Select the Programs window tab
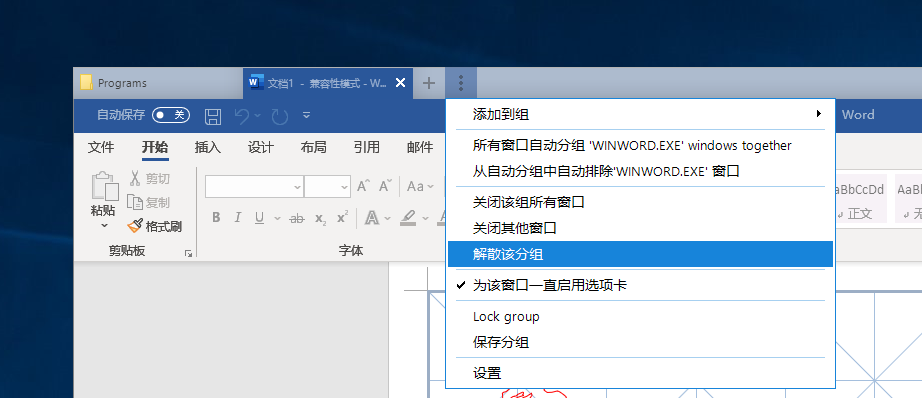Viewport: 922px width, 398px height. pos(158,83)
